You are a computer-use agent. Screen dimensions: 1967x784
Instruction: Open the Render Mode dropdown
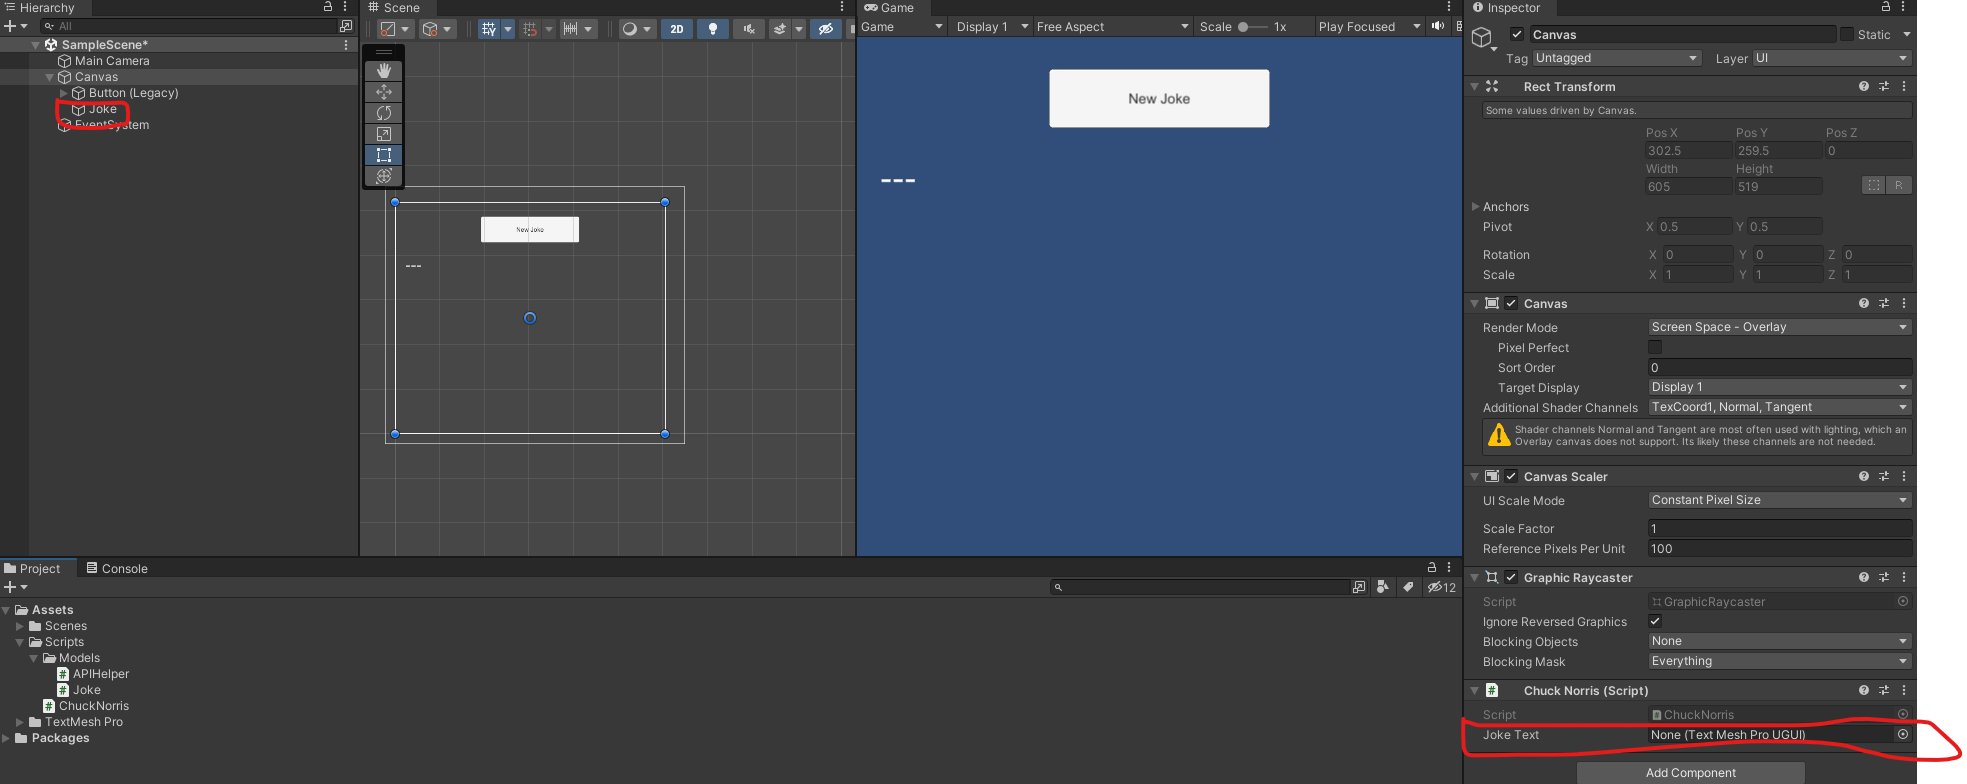click(x=1778, y=328)
